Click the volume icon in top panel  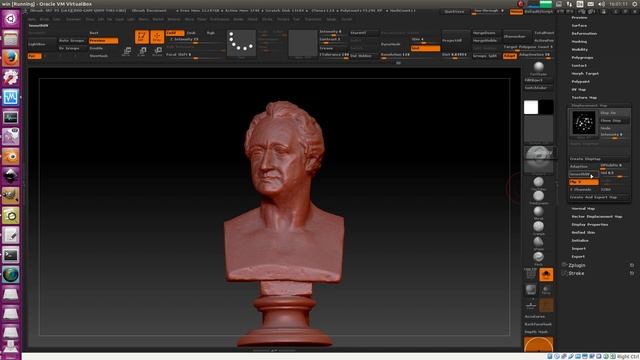[x=601, y=4]
